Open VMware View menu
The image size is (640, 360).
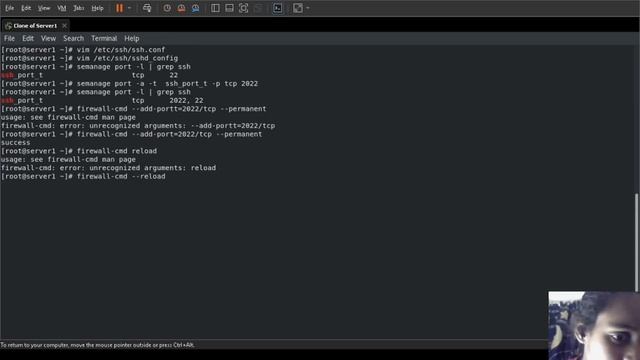coord(44,8)
